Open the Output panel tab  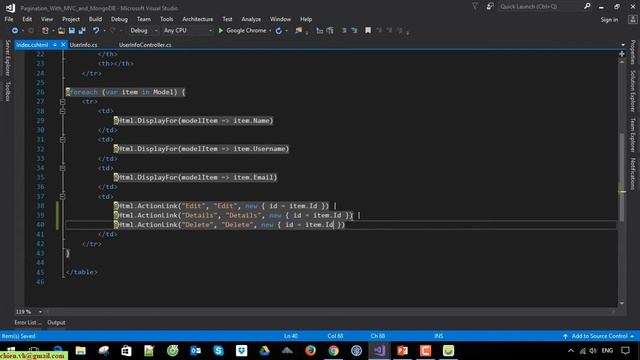coord(56,322)
